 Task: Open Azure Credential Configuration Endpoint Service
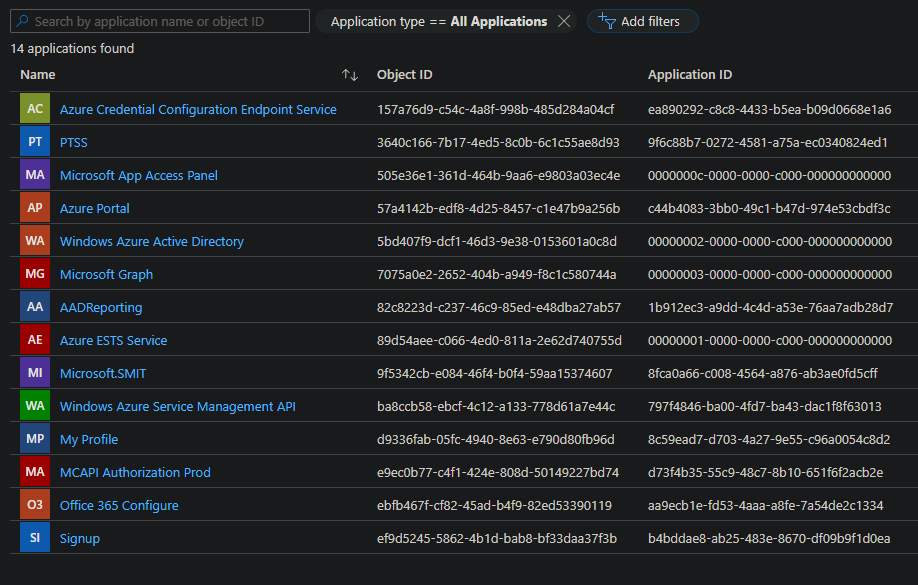(198, 110)
